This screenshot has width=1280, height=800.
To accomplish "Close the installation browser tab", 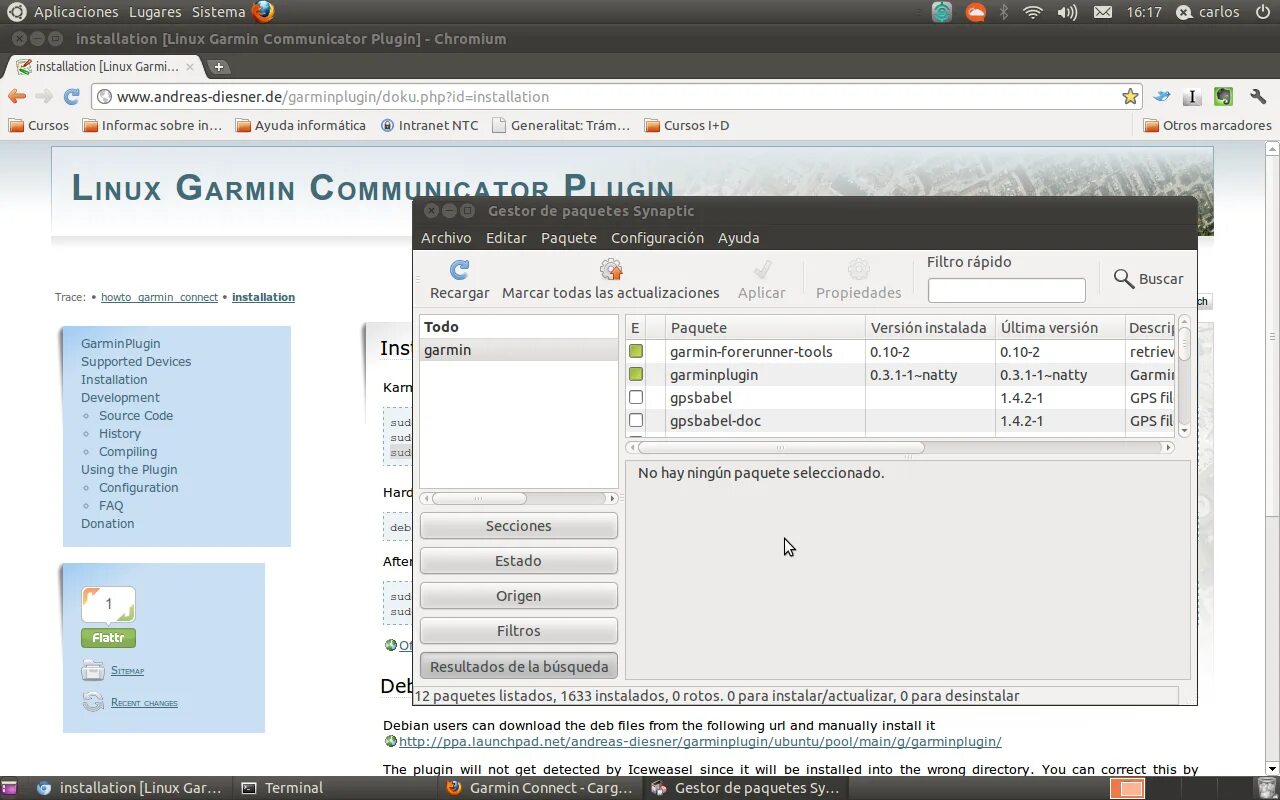I will coord(191,67).
